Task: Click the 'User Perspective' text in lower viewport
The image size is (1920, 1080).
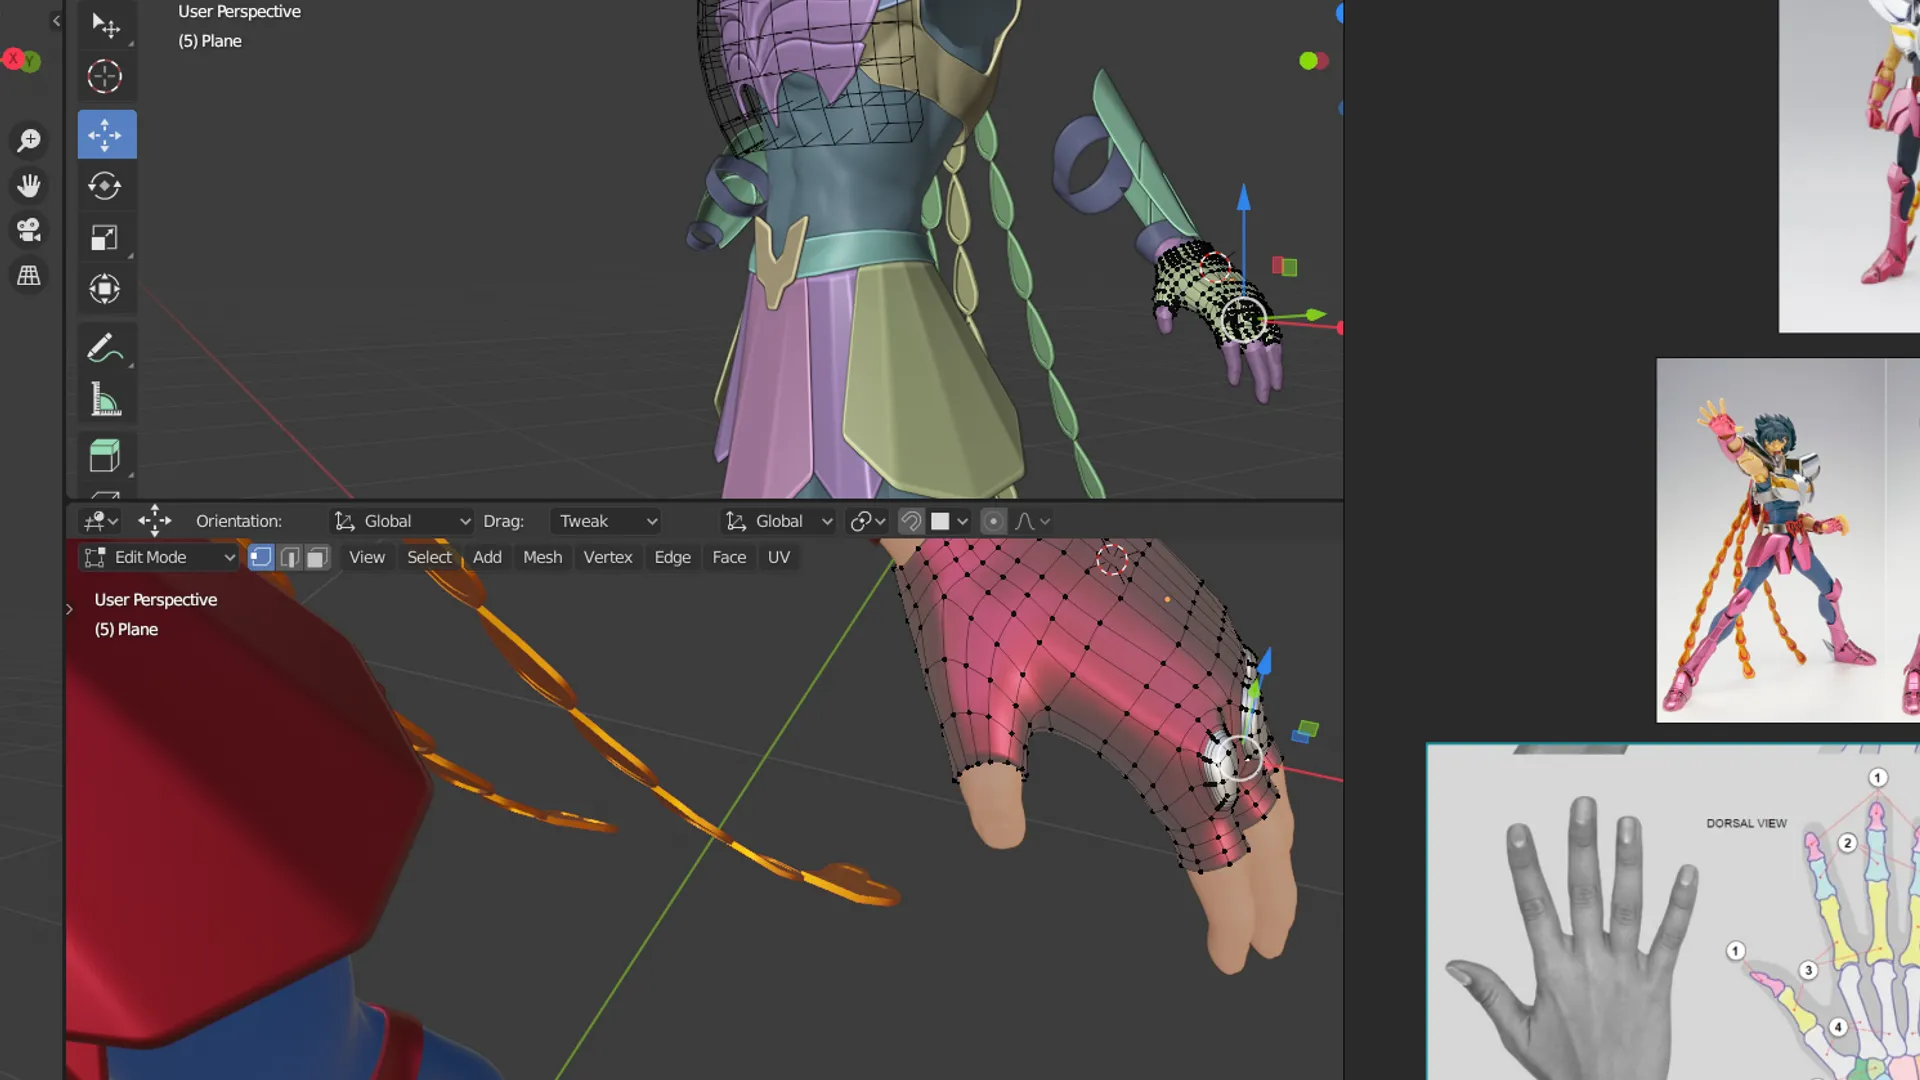Action: (156, 599)
